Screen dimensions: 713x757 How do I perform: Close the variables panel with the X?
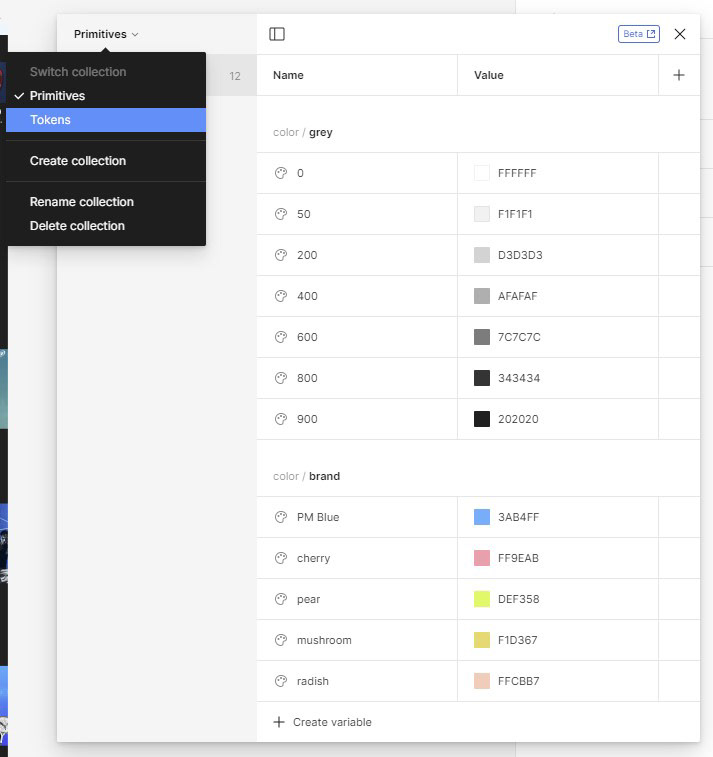pyautogui.click(x=680, y=34)
